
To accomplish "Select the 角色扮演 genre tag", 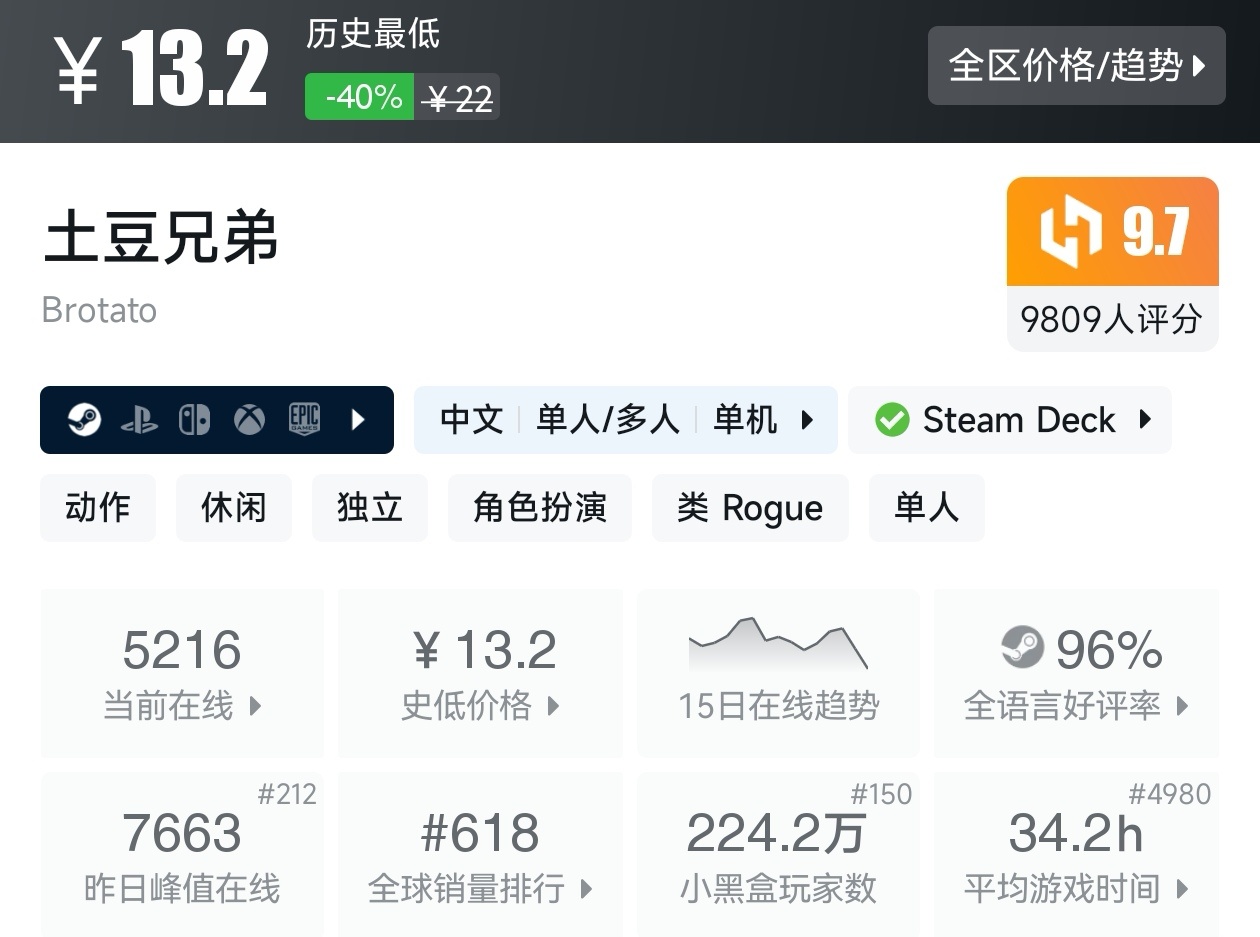I will click(x=540, y=508).
